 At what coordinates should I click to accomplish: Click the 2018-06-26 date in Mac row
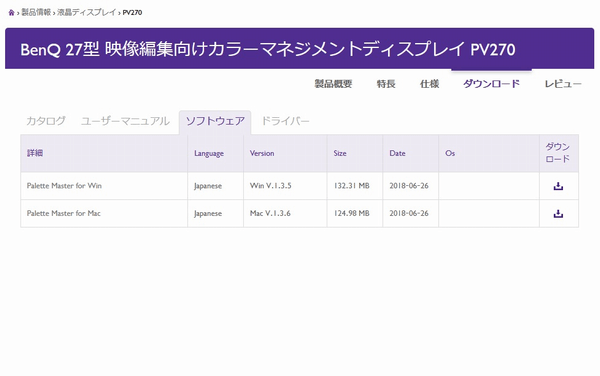click(409, 213)
